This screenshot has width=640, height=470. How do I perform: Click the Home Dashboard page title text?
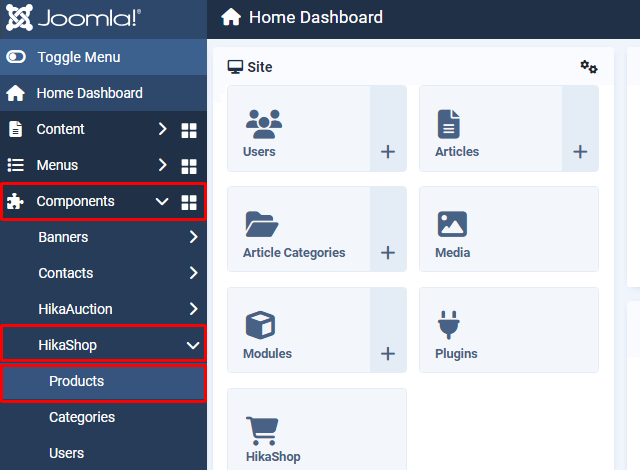[x=316, y=17]
